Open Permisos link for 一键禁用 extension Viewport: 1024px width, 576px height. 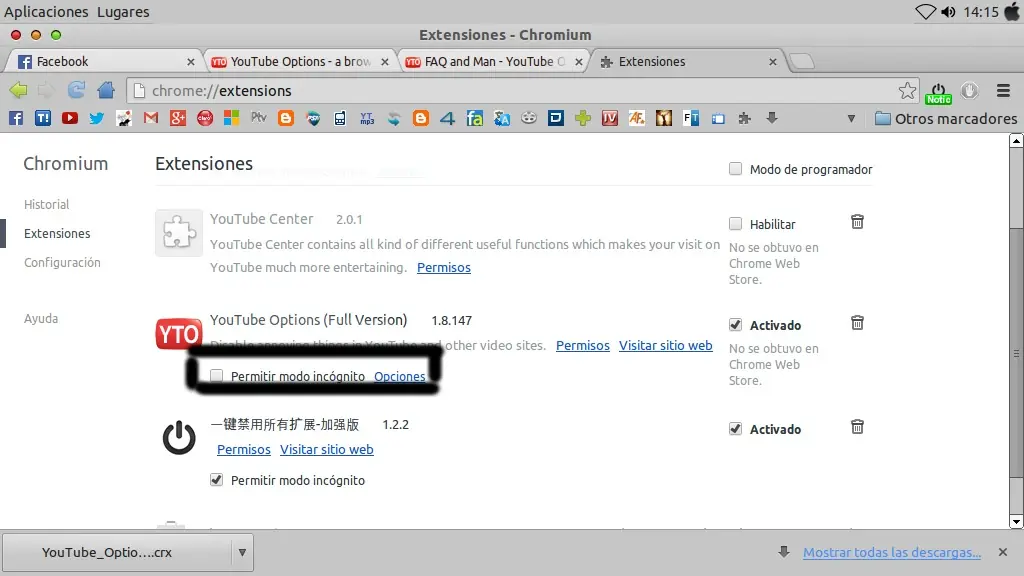point(244,449)
